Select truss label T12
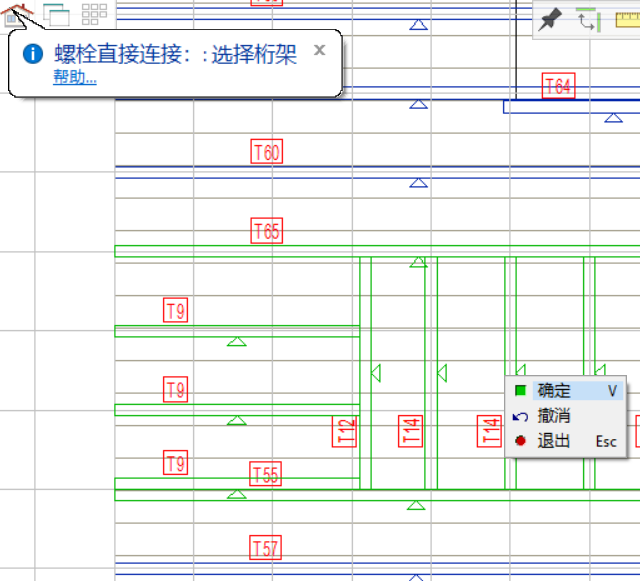640x581 pixels. (x=344, y=432)
